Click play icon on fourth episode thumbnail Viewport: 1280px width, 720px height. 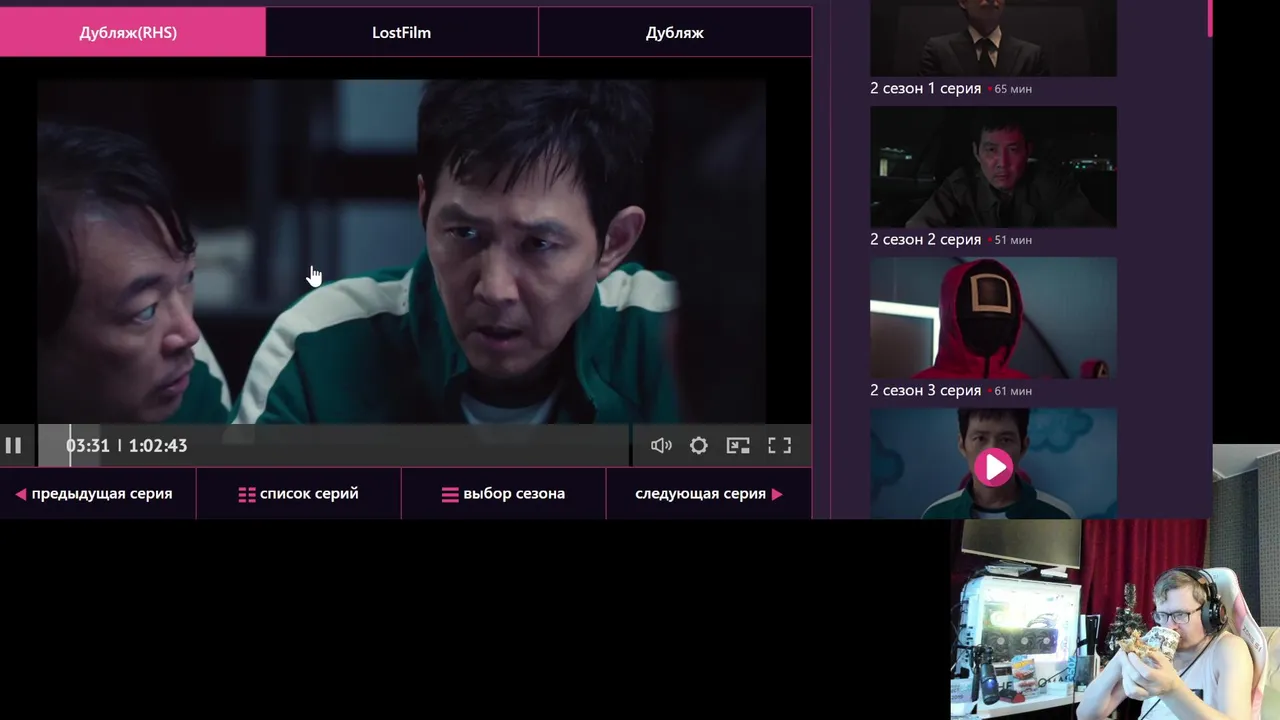pos(993,467)
